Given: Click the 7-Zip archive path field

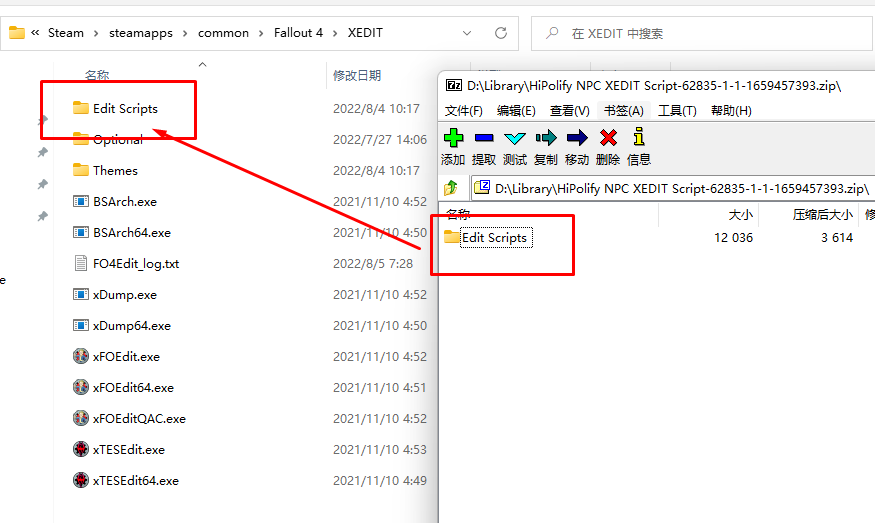Looking at the screenshot, I should click(672, 188).
